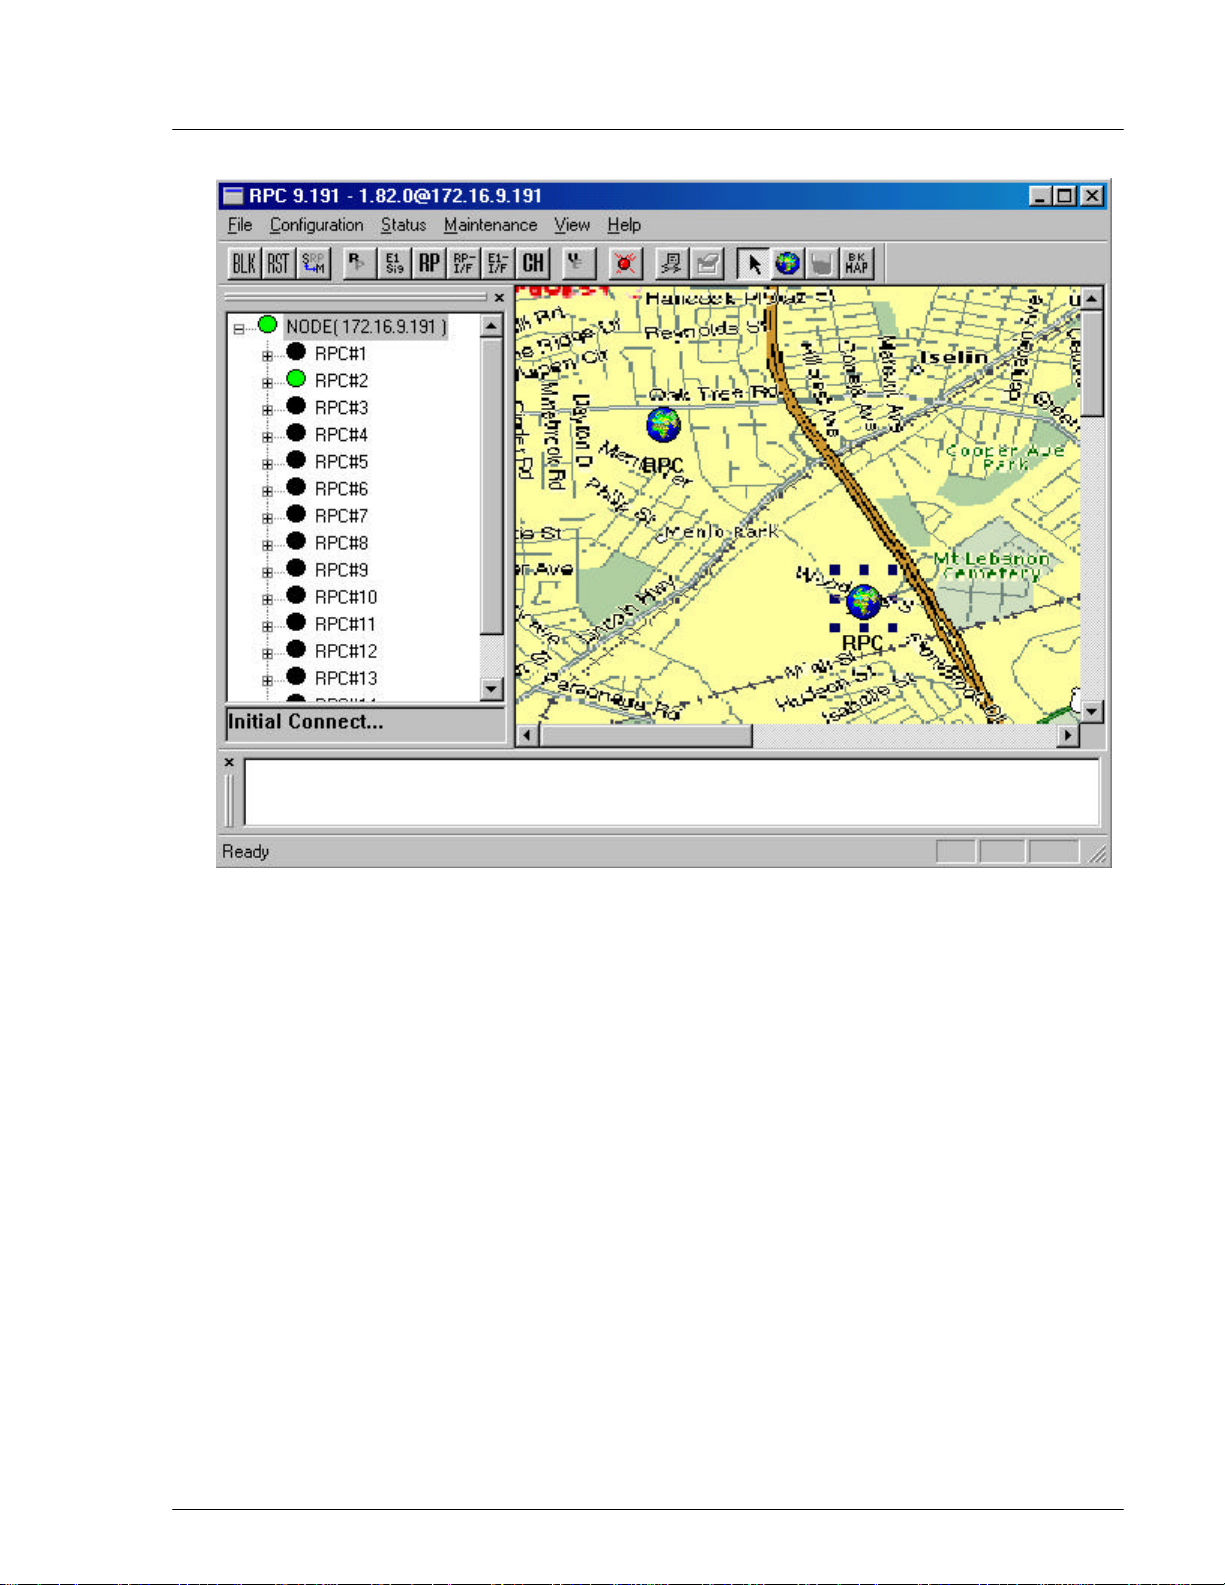The height and width of the screenshot is (1585, 1225).
Task: Expand the RPC#11 tree node
Action: (267, 625)
